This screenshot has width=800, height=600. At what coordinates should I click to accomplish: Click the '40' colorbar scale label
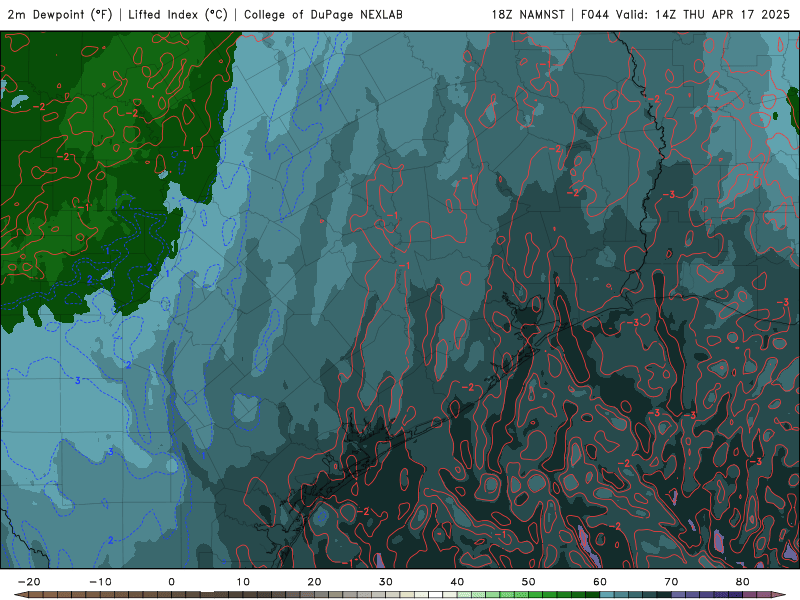(x=457, y=582)
